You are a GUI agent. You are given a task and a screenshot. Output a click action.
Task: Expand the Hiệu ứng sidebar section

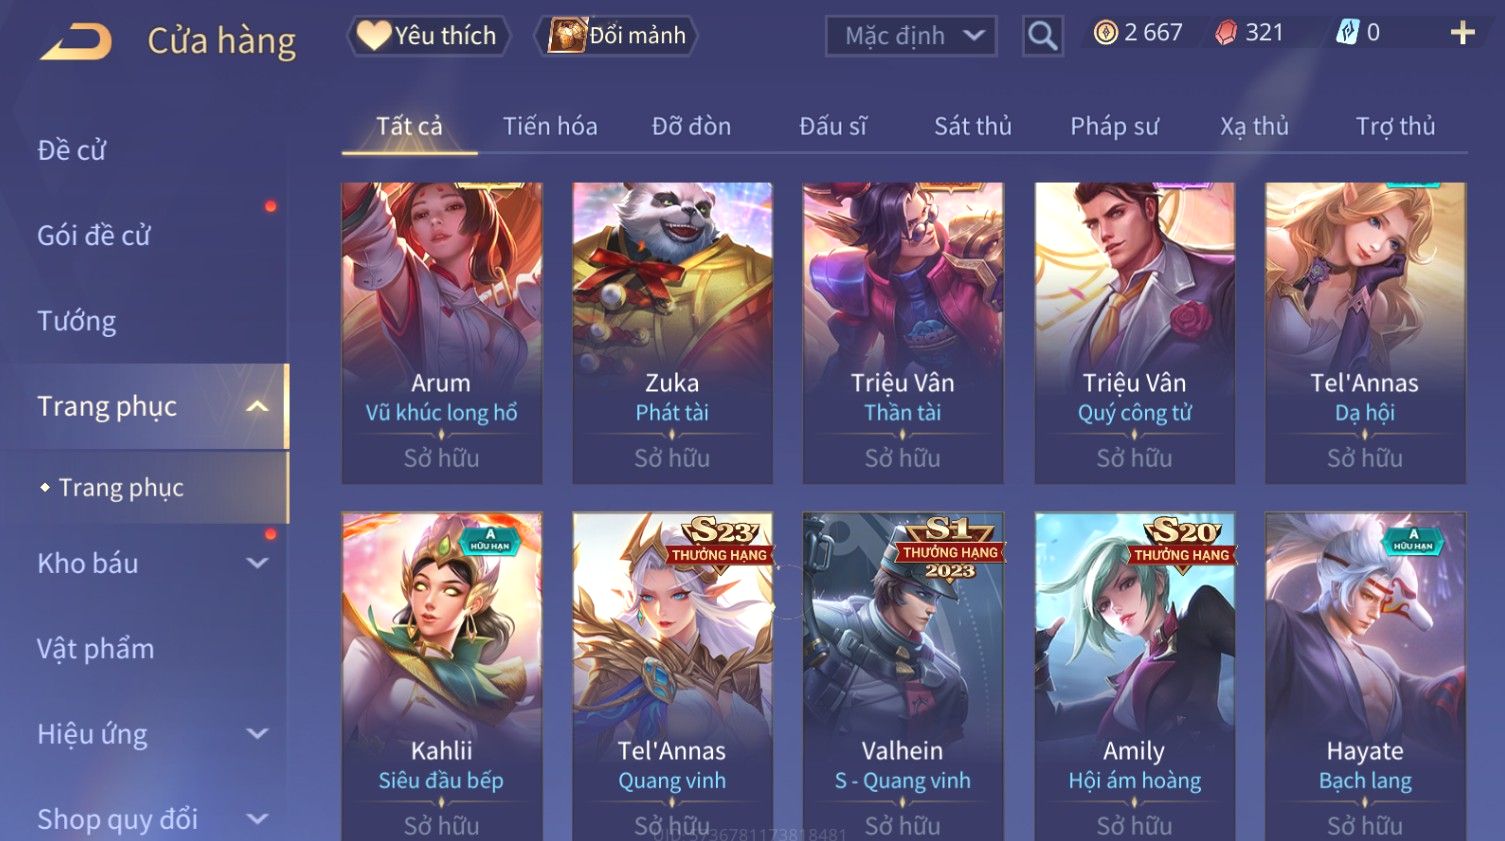point(257,733)
